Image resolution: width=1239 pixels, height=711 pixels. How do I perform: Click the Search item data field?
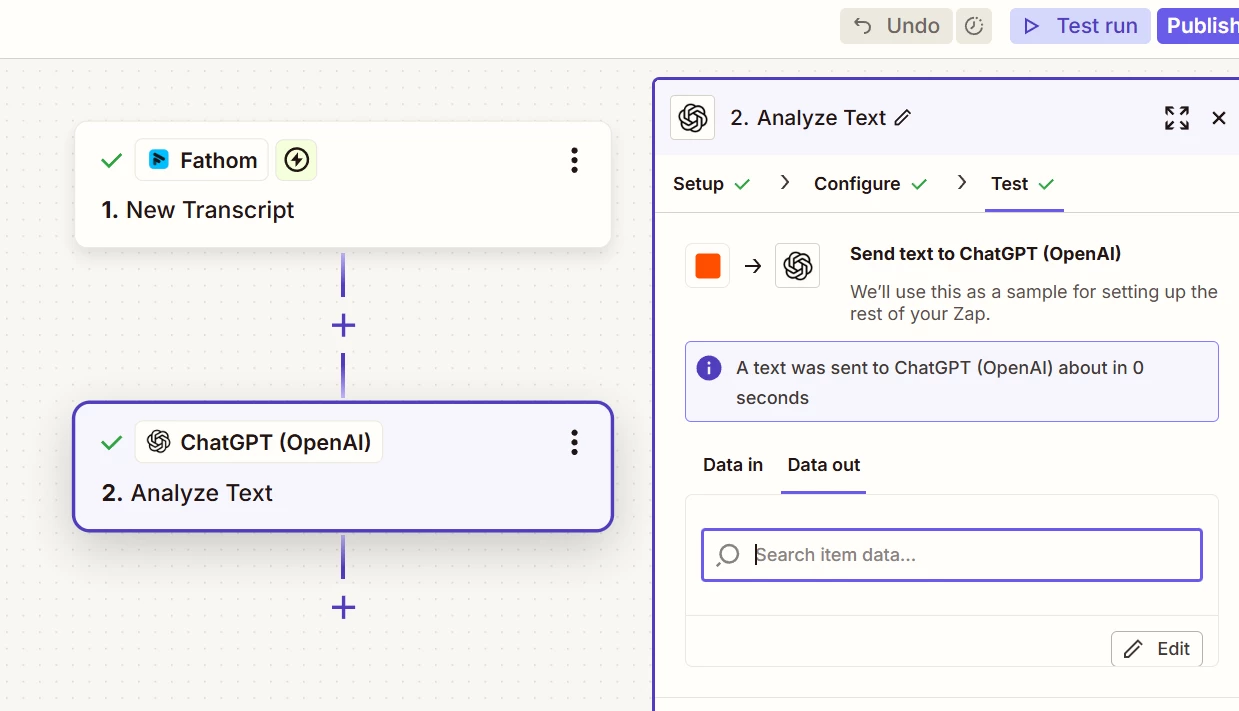[952, 555]
